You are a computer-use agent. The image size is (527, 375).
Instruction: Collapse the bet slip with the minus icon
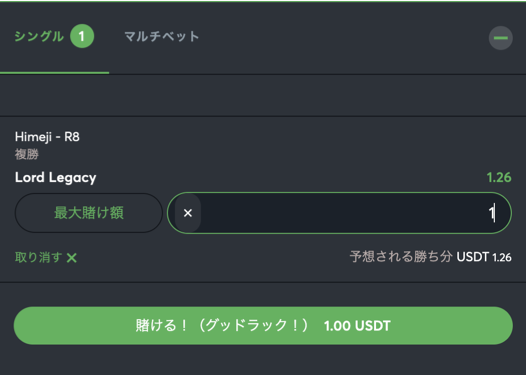tap(500, 38)
